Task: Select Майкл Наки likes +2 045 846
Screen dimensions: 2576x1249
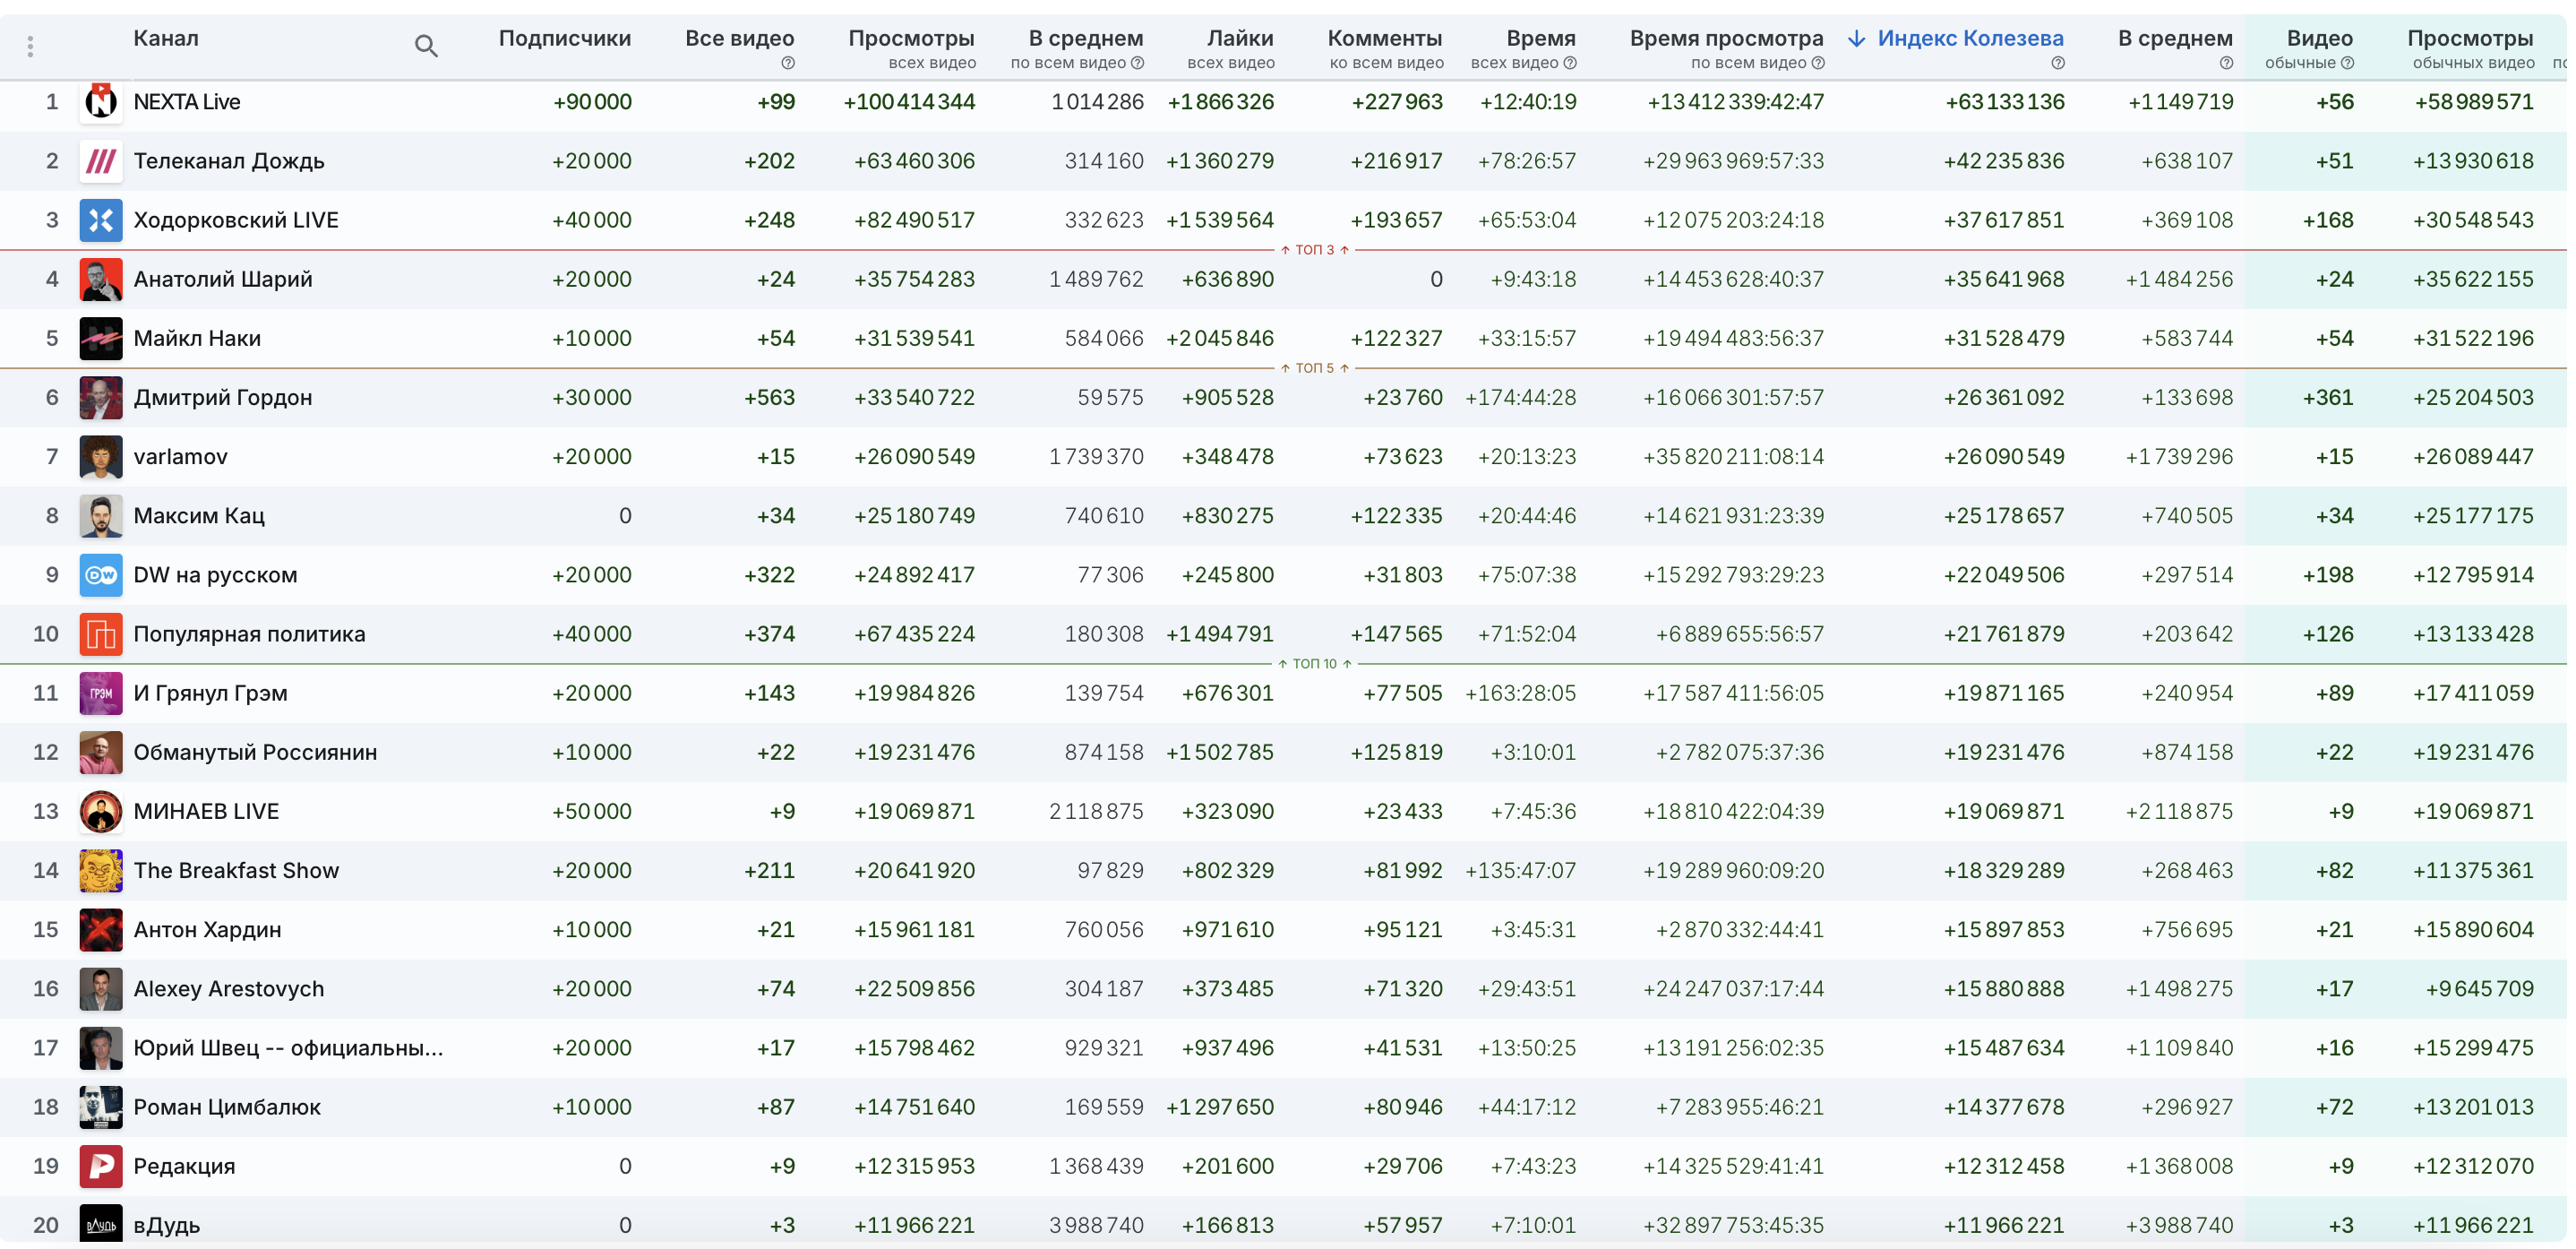Action: pos(1220,339)
